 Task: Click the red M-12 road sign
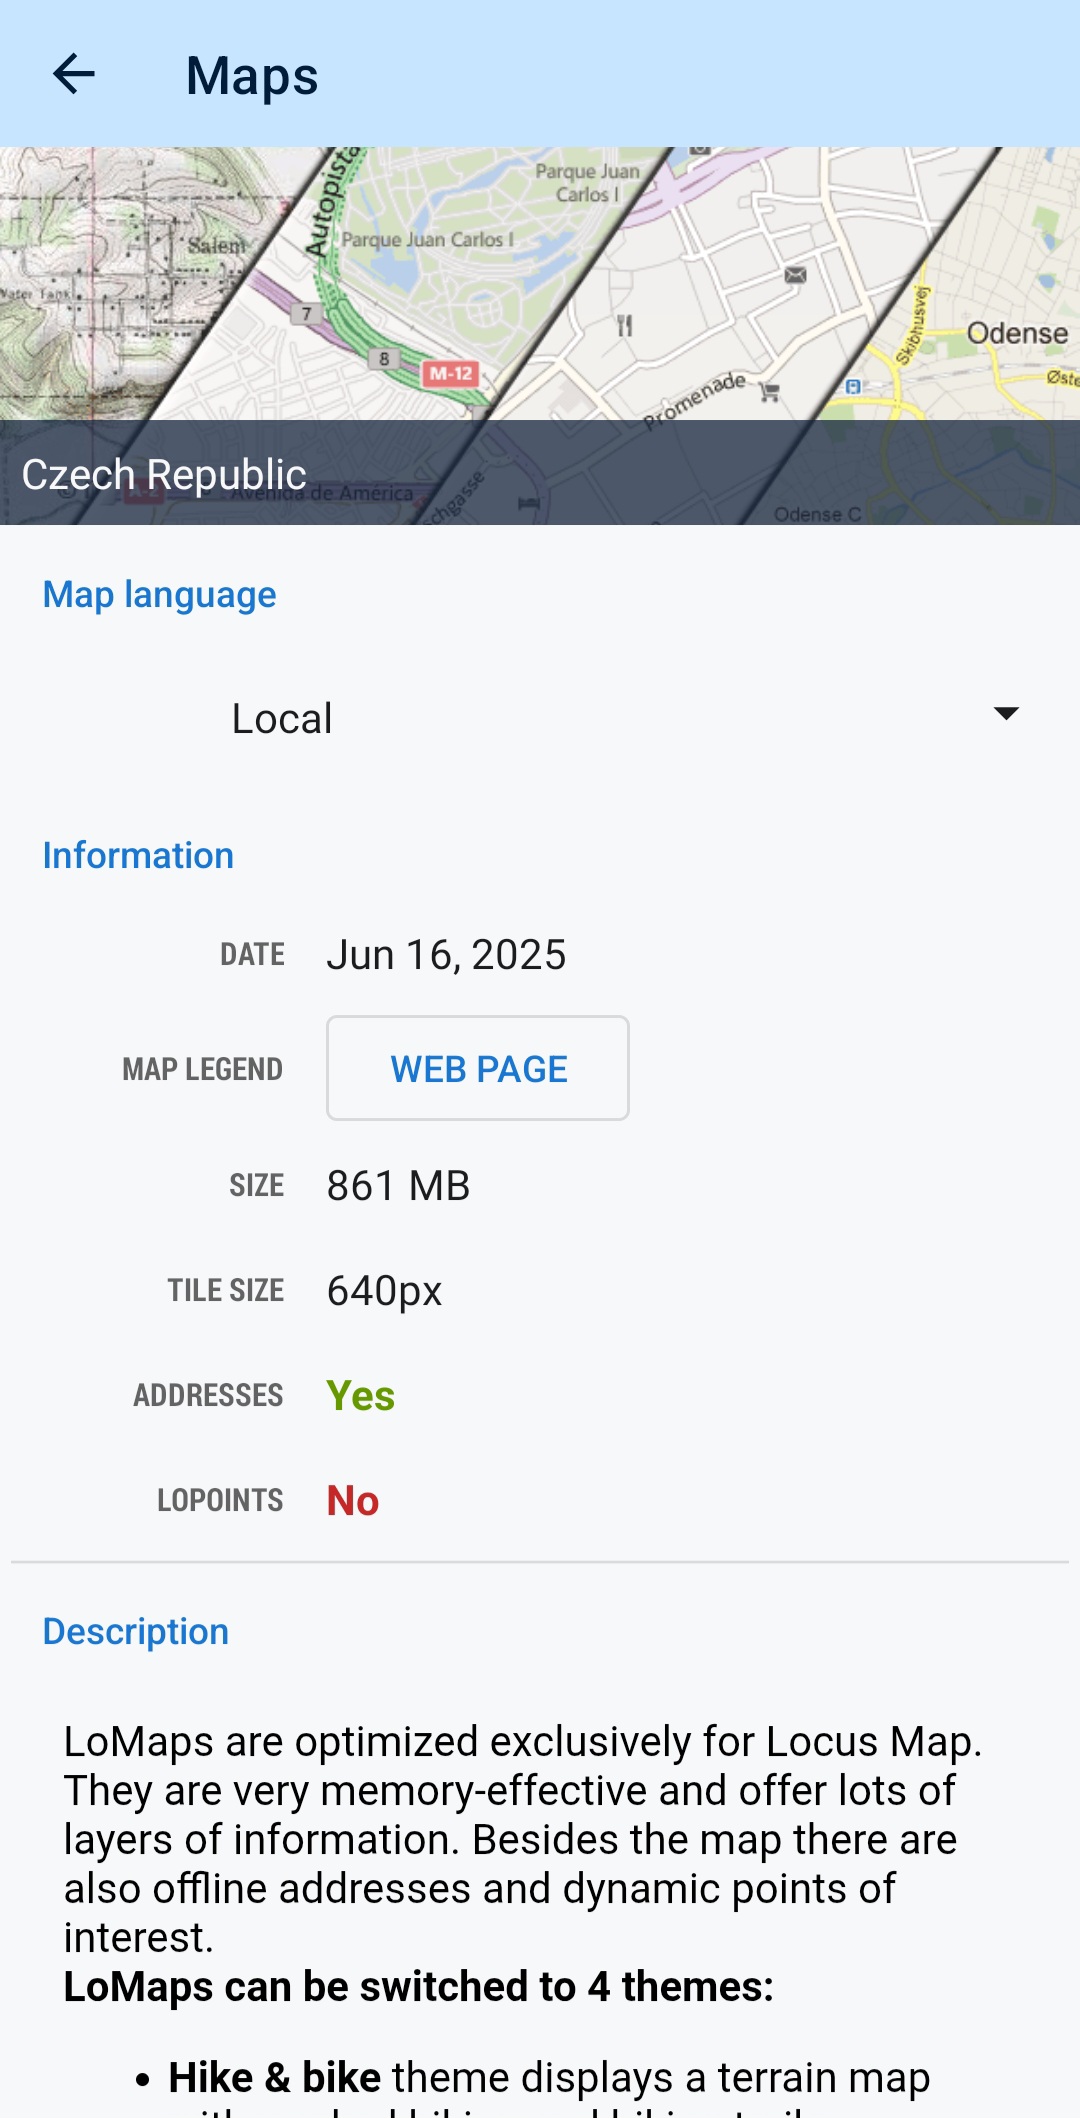[450, 374]
